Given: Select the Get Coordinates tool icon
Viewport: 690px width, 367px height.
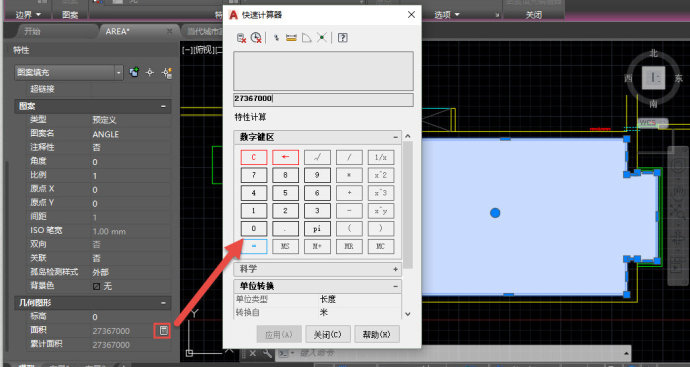Looking at the screenshot, I should coord(276,38).
